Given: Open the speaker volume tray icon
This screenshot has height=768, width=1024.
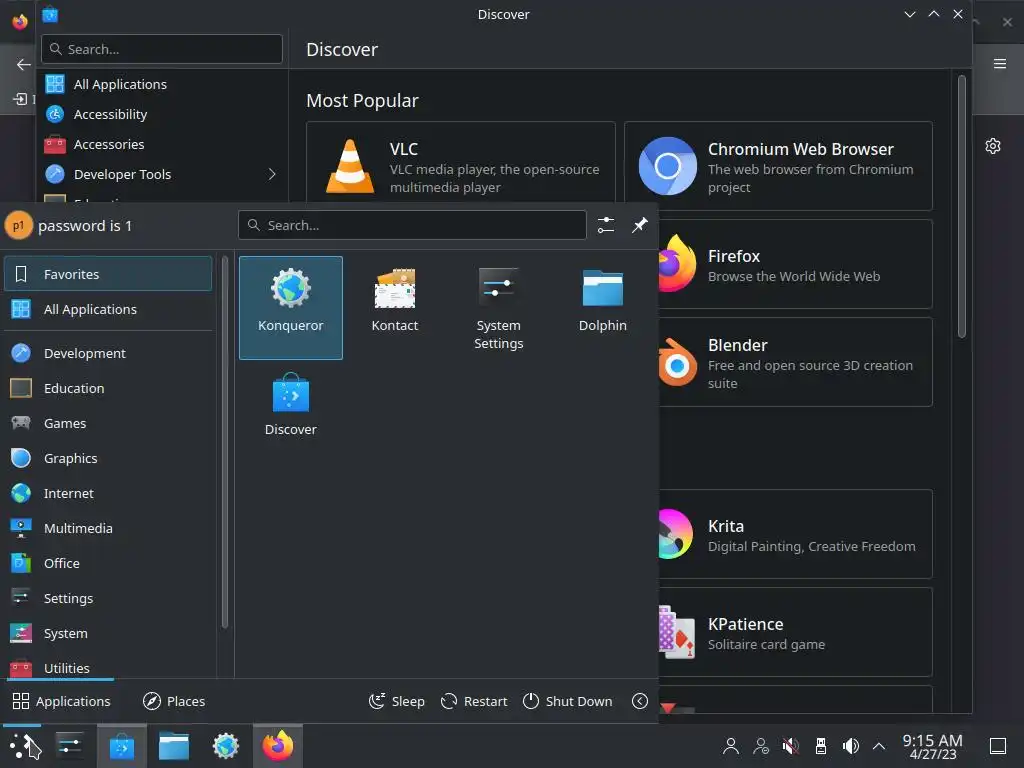Looking at the screenshot, I should tap(850, 746).
